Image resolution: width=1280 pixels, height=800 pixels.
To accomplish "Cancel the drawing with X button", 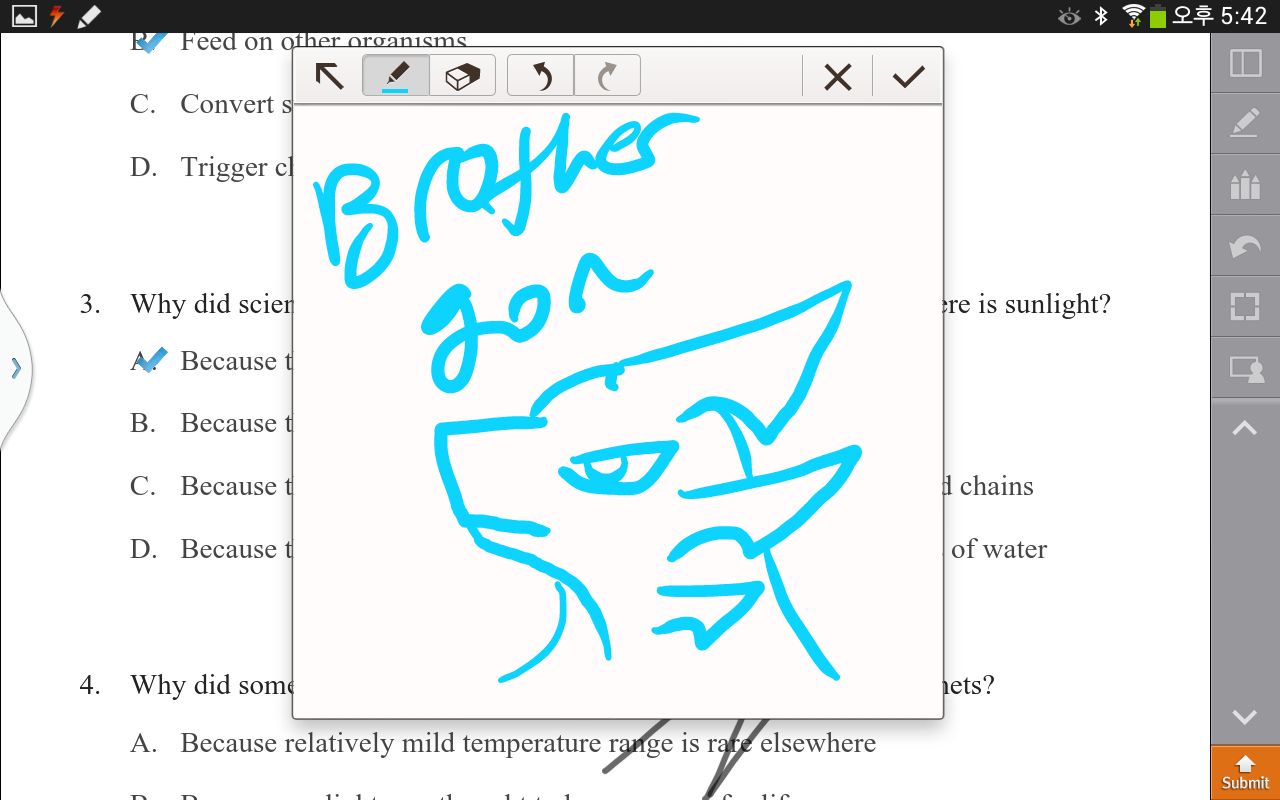I will click(837, 77).
